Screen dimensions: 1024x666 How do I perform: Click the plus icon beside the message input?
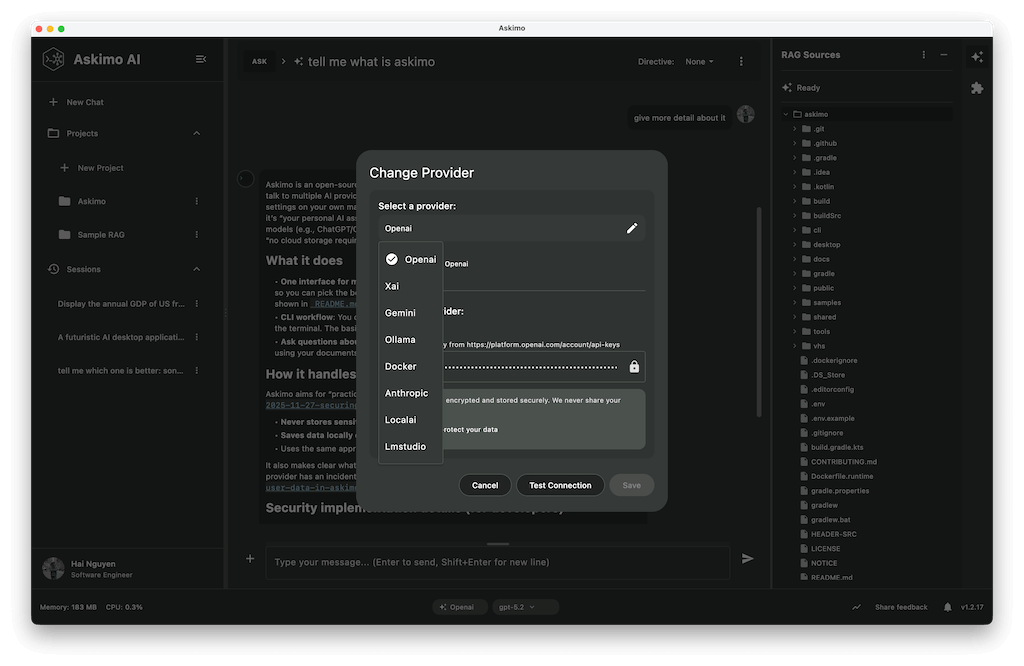(249, 561)
